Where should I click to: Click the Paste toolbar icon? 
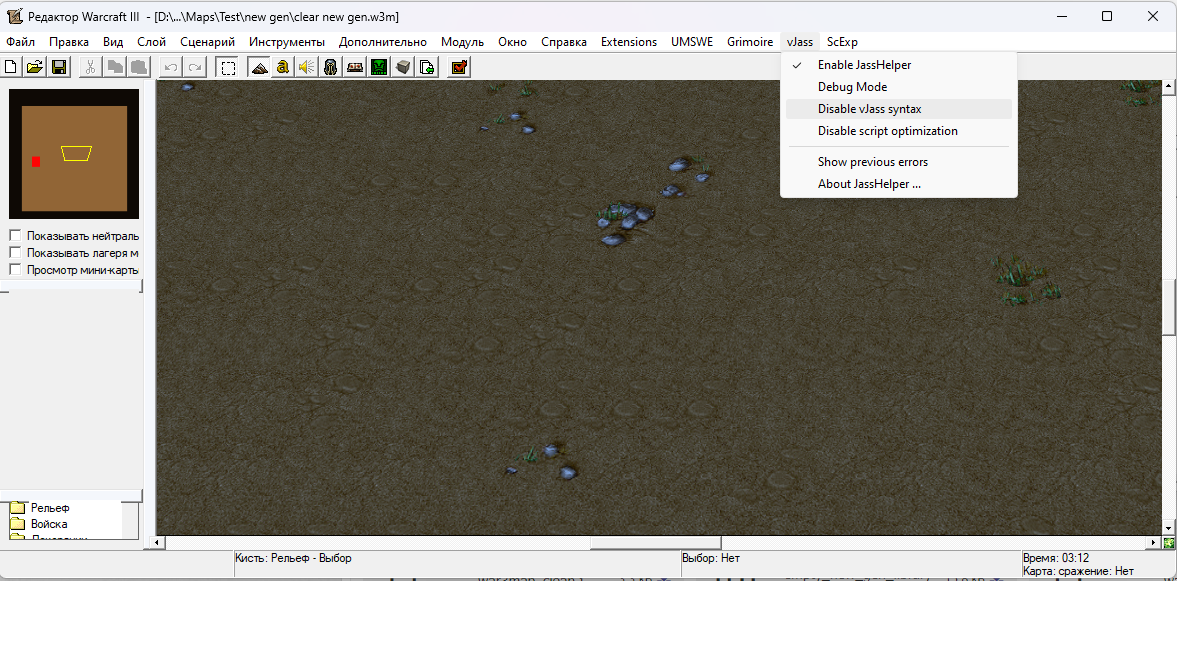click(138, 68)
